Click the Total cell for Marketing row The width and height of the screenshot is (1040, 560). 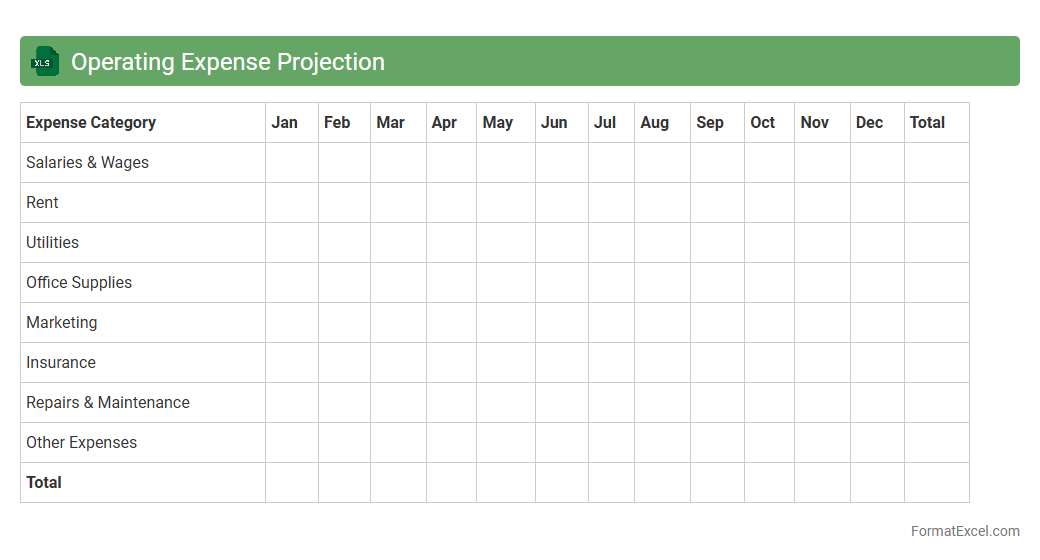[x=936, y=323]
